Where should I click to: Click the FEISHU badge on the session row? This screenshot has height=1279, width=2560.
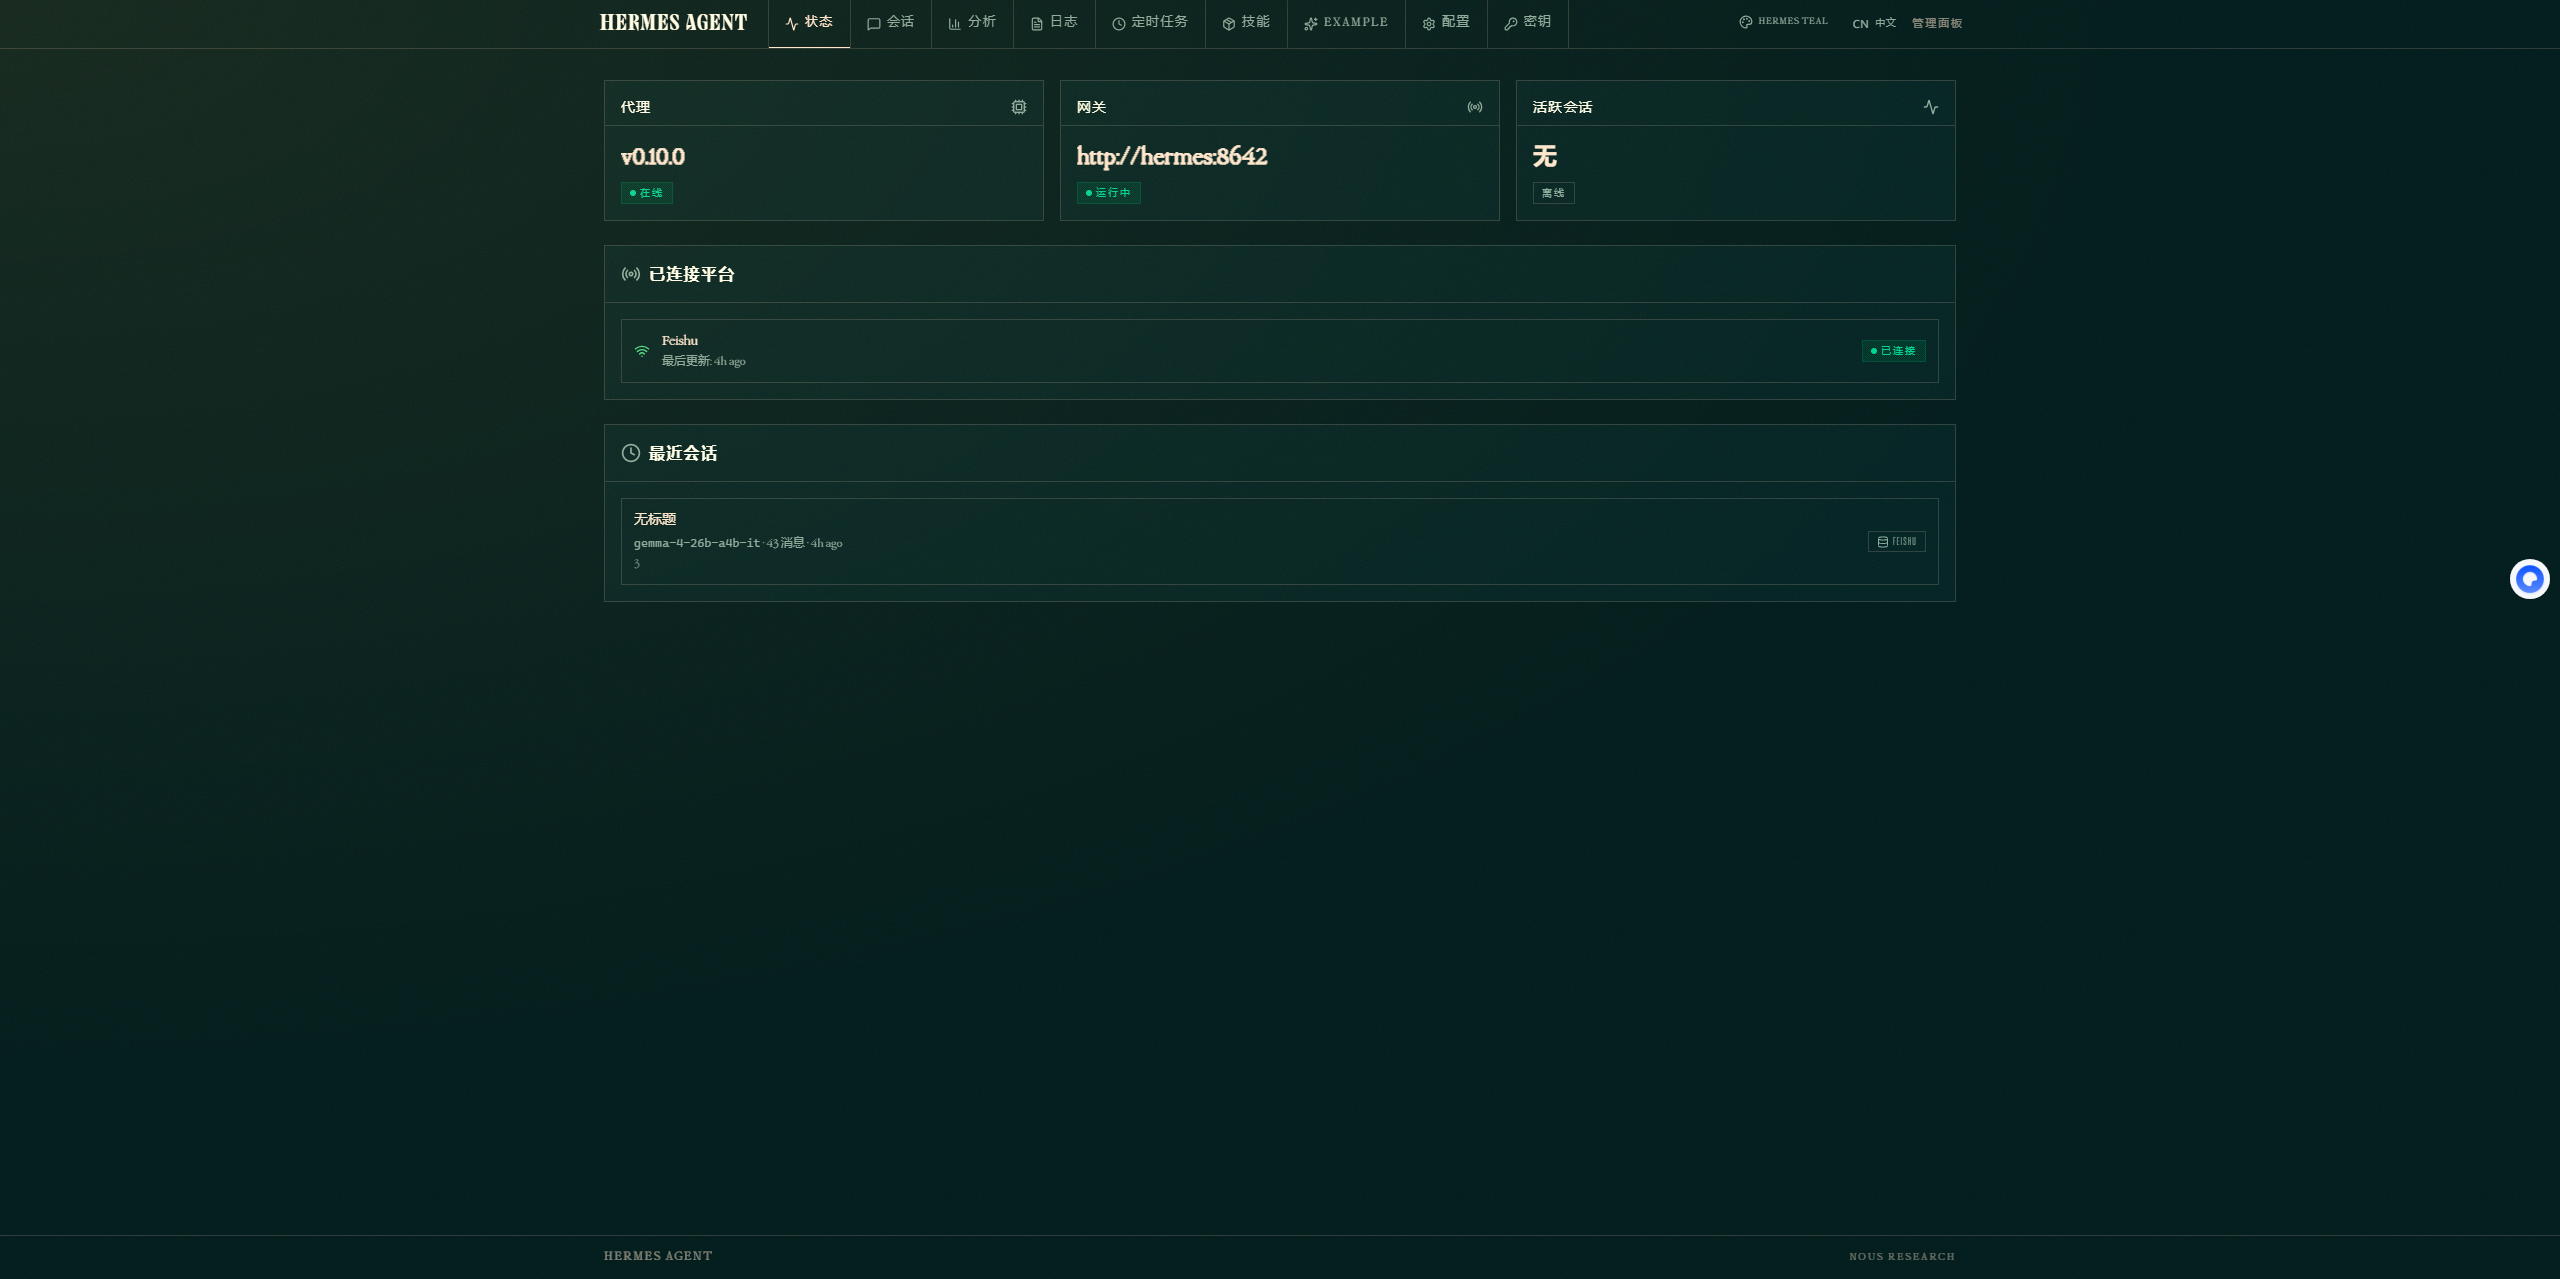[1896, 541]
